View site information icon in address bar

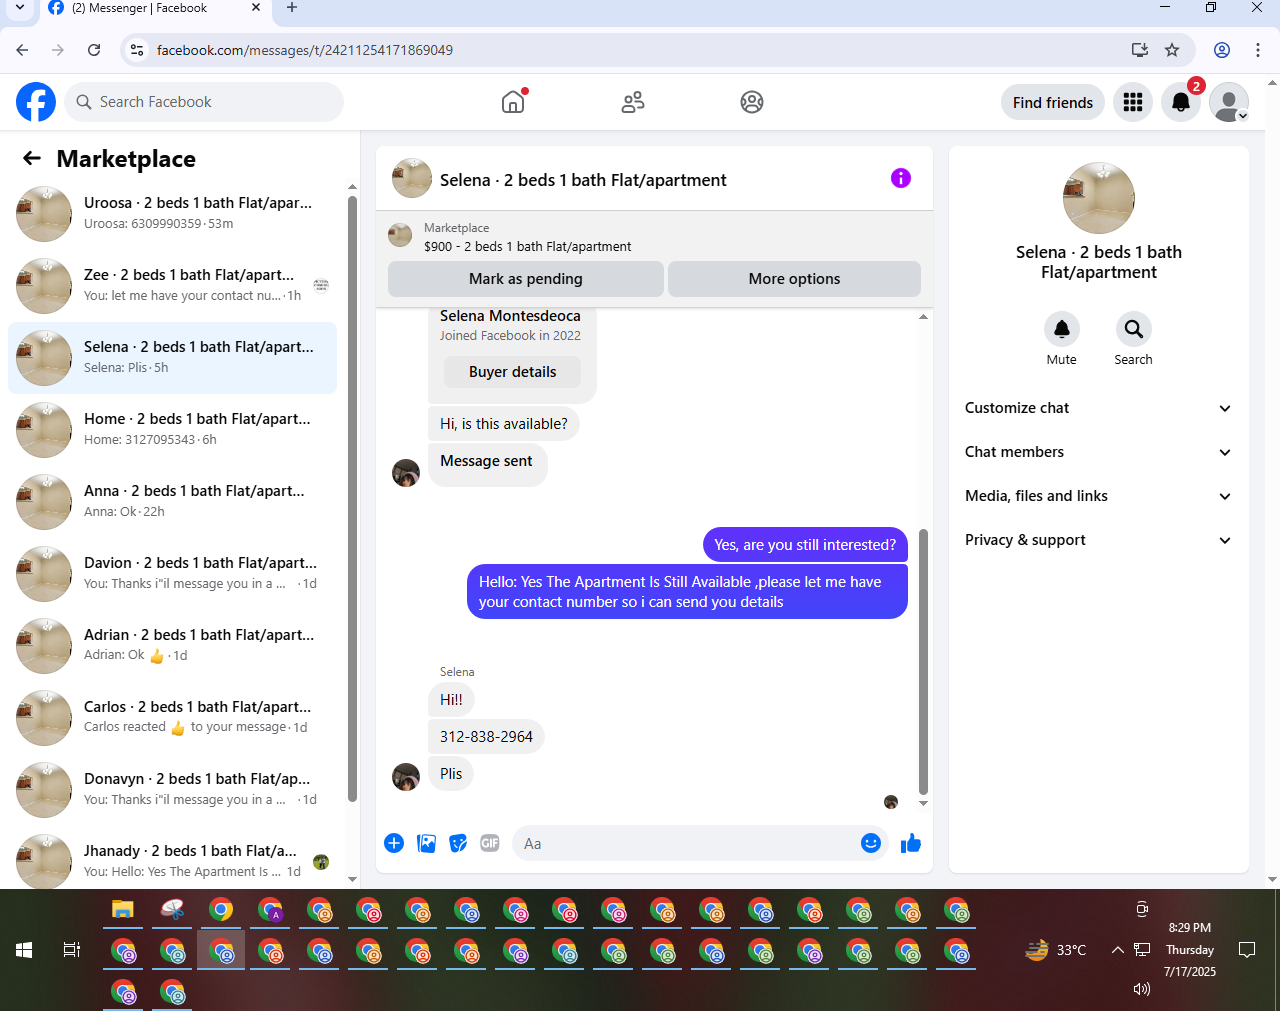click(x=138, y=50)
